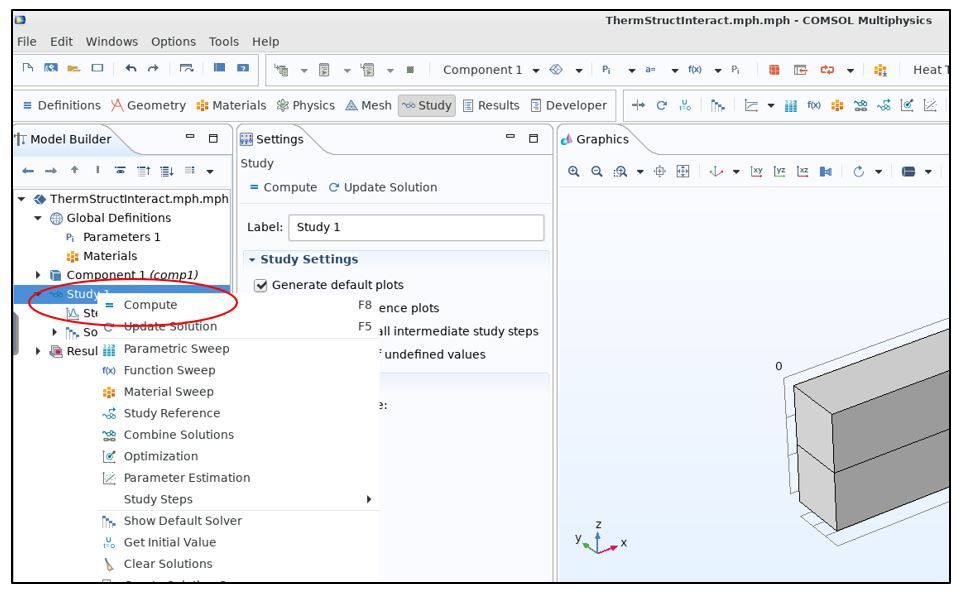This screenshot has height=595, width=958.
Task: Click the Zoom Box icon in Graphics toolbar
Action: click(621, 172)
